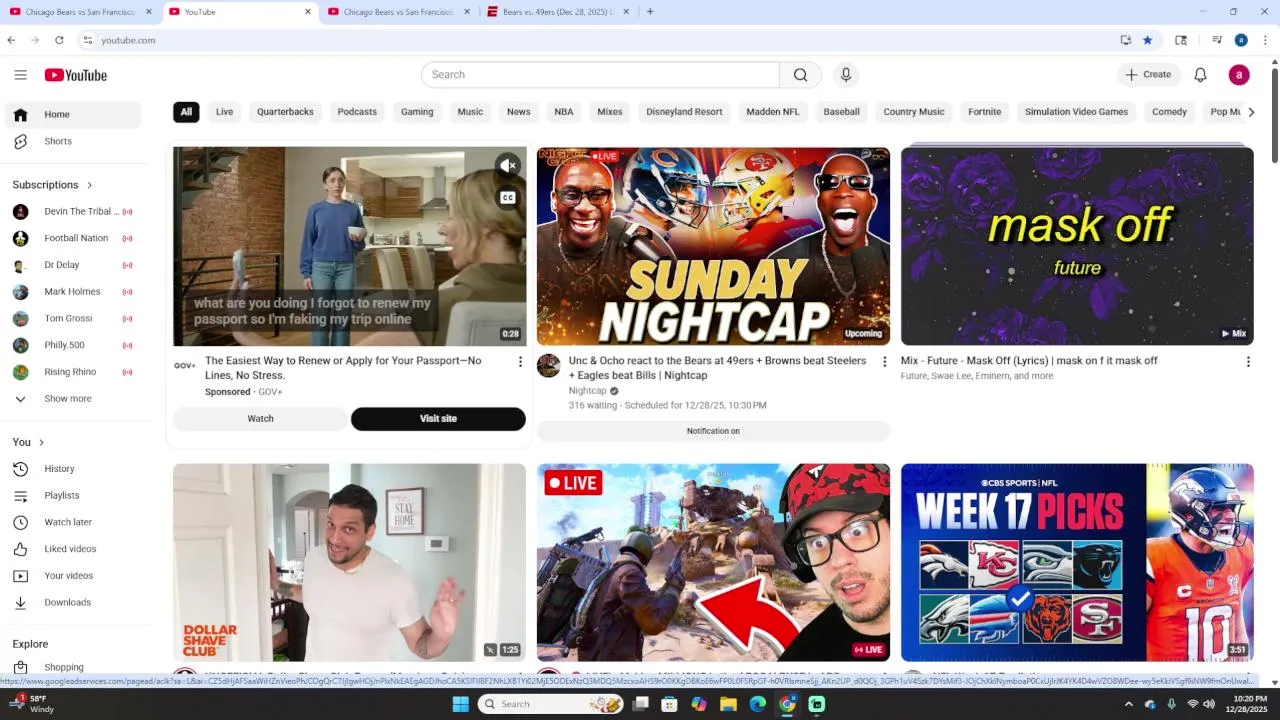Click the Watch button on the ad

[260, 419]
